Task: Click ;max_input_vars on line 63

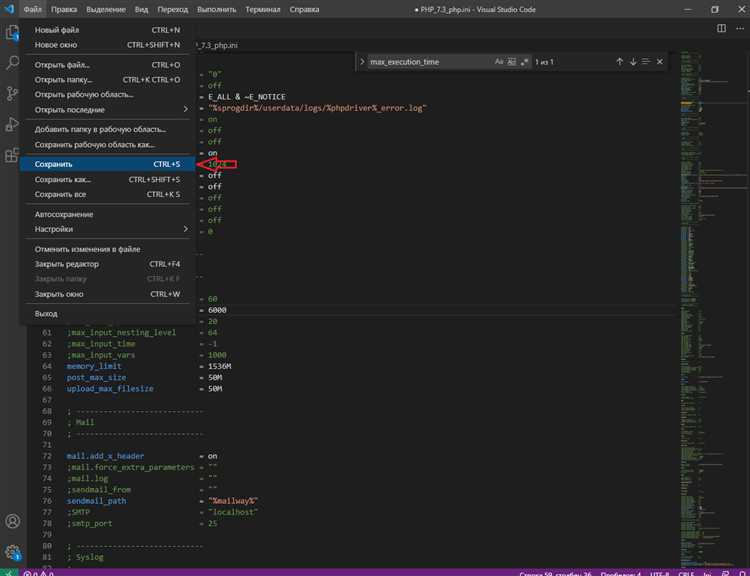Action: tap(101, 355)
